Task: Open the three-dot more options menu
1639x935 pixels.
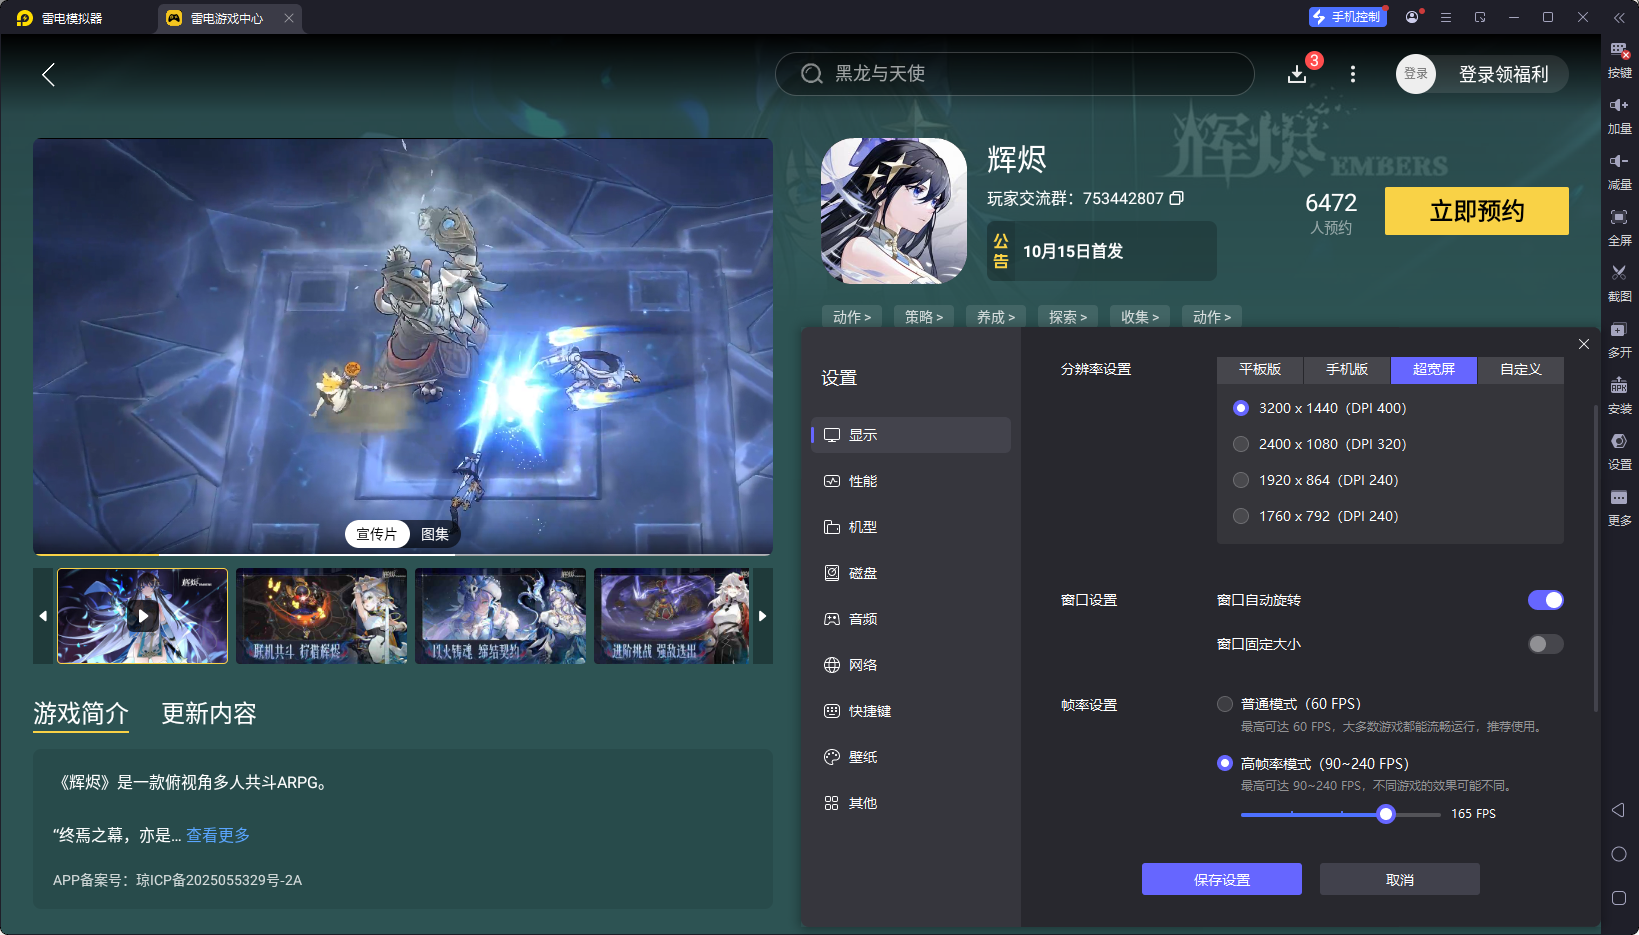Action: (x=1353, y=74)
